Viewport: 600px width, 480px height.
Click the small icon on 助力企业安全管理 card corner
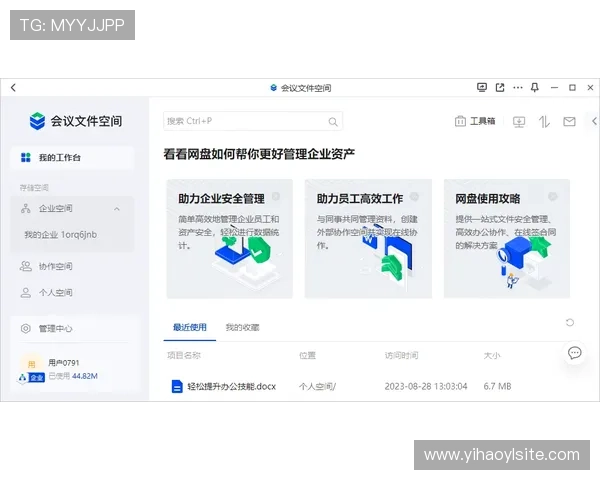[x=276, y=196]
